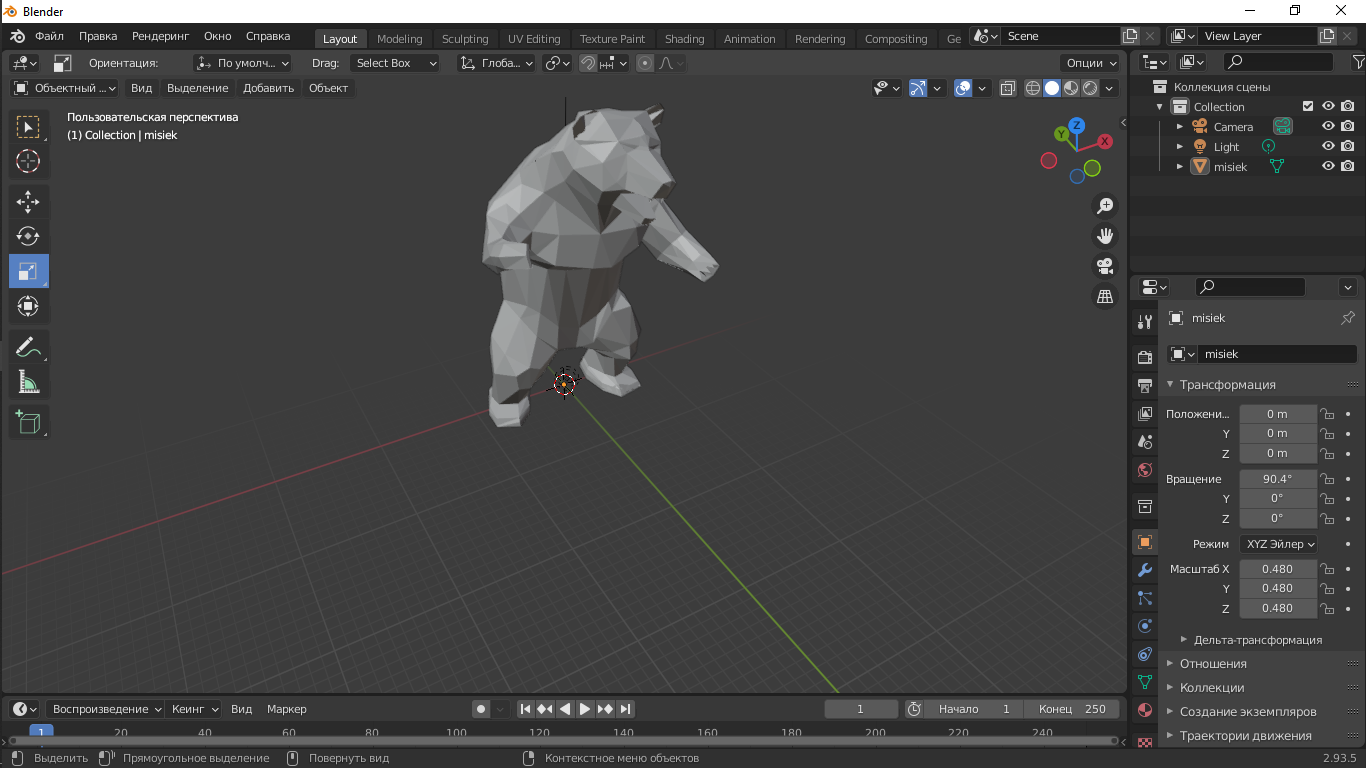Open the View Layer properties tab
Image resolution: width=1366 pixels, height=768 pixels.
click(1145, 414)
